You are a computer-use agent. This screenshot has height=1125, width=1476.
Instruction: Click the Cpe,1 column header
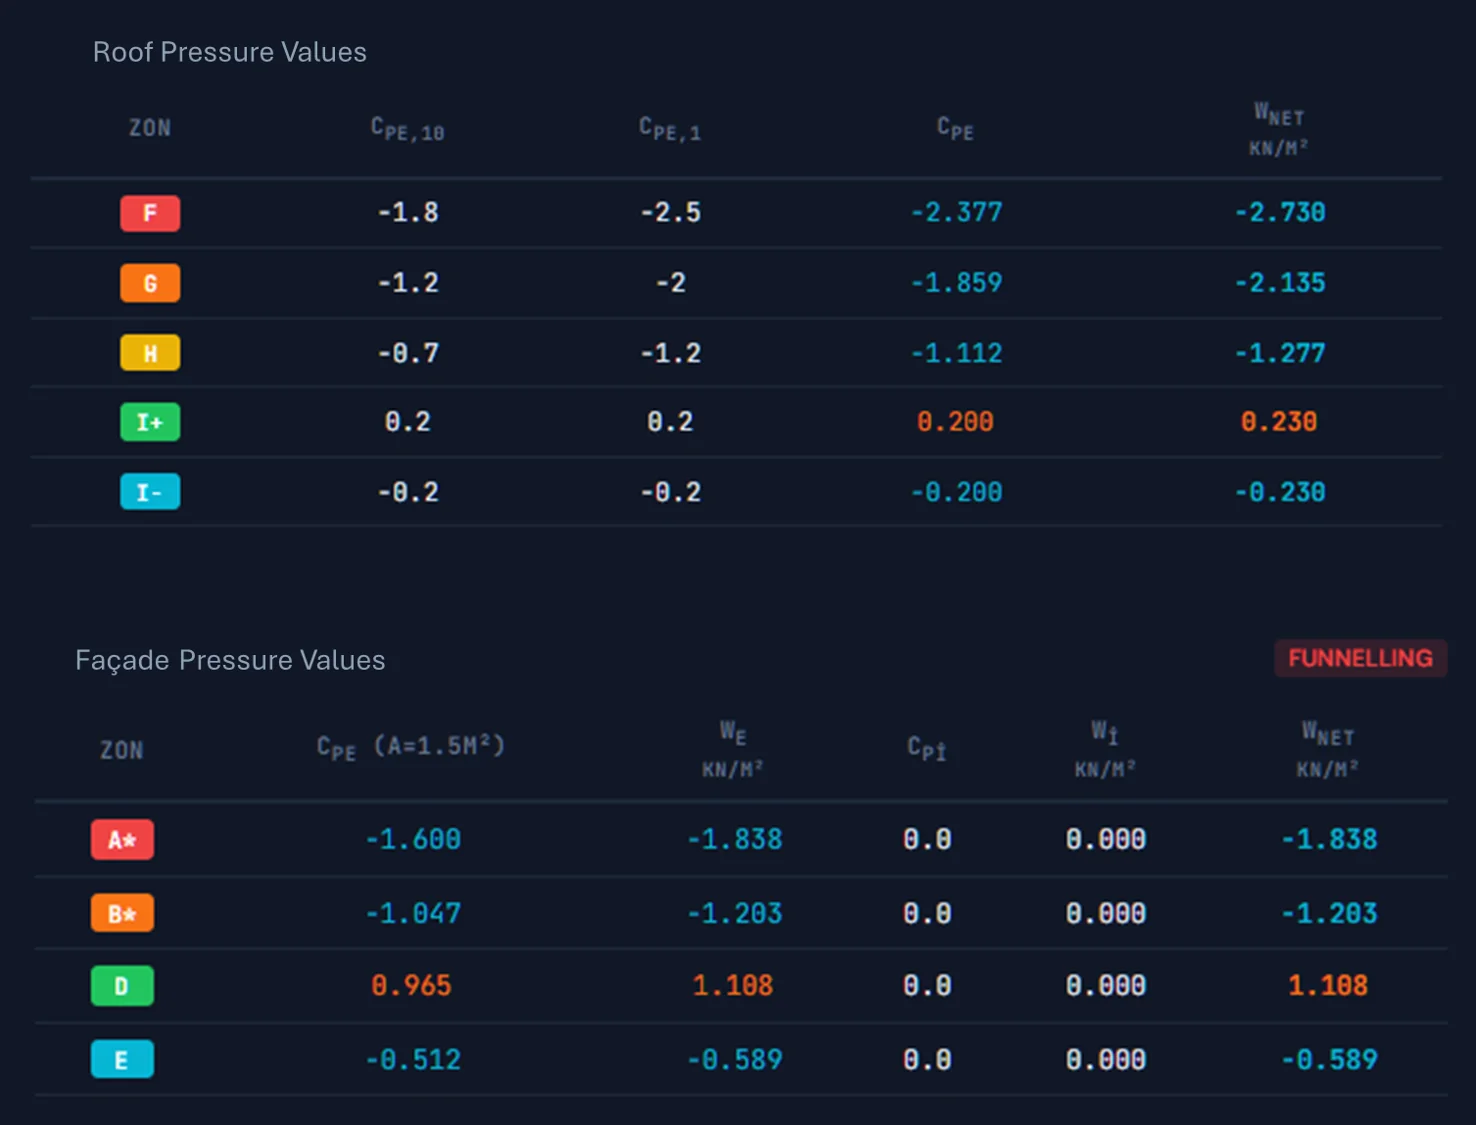tap(670, 129)
